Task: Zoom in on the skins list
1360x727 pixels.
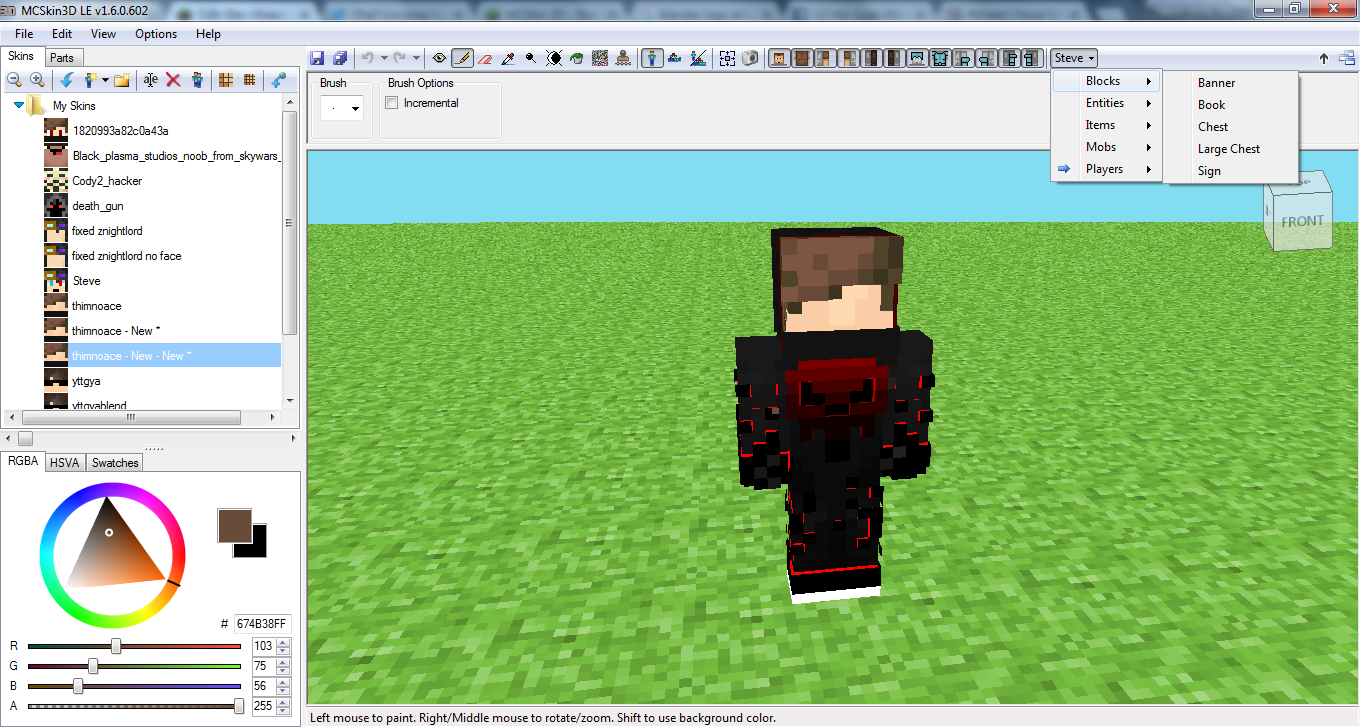Action: pos(36,80)
